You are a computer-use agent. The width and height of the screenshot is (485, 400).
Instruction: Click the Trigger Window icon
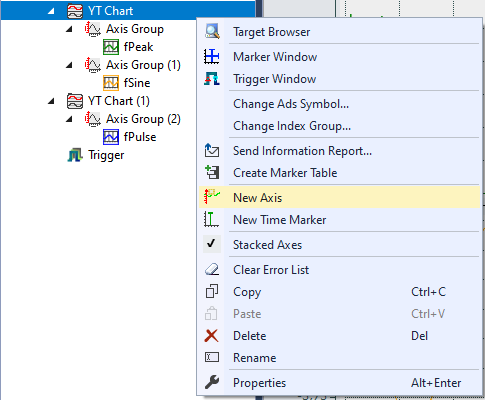(x=212, y=79)
